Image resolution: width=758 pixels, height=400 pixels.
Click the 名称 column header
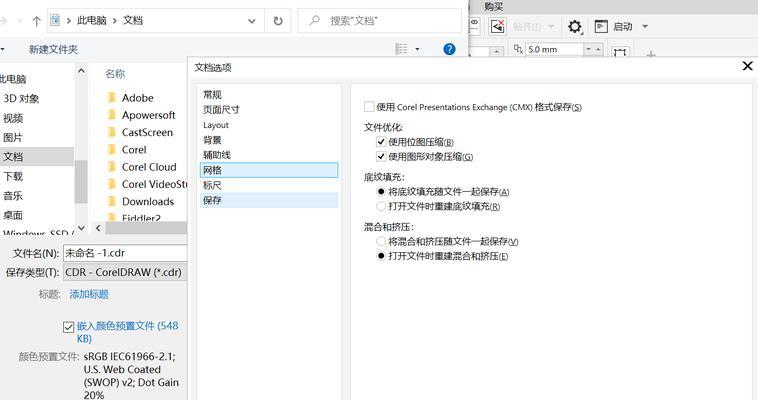tap(115, 74)
